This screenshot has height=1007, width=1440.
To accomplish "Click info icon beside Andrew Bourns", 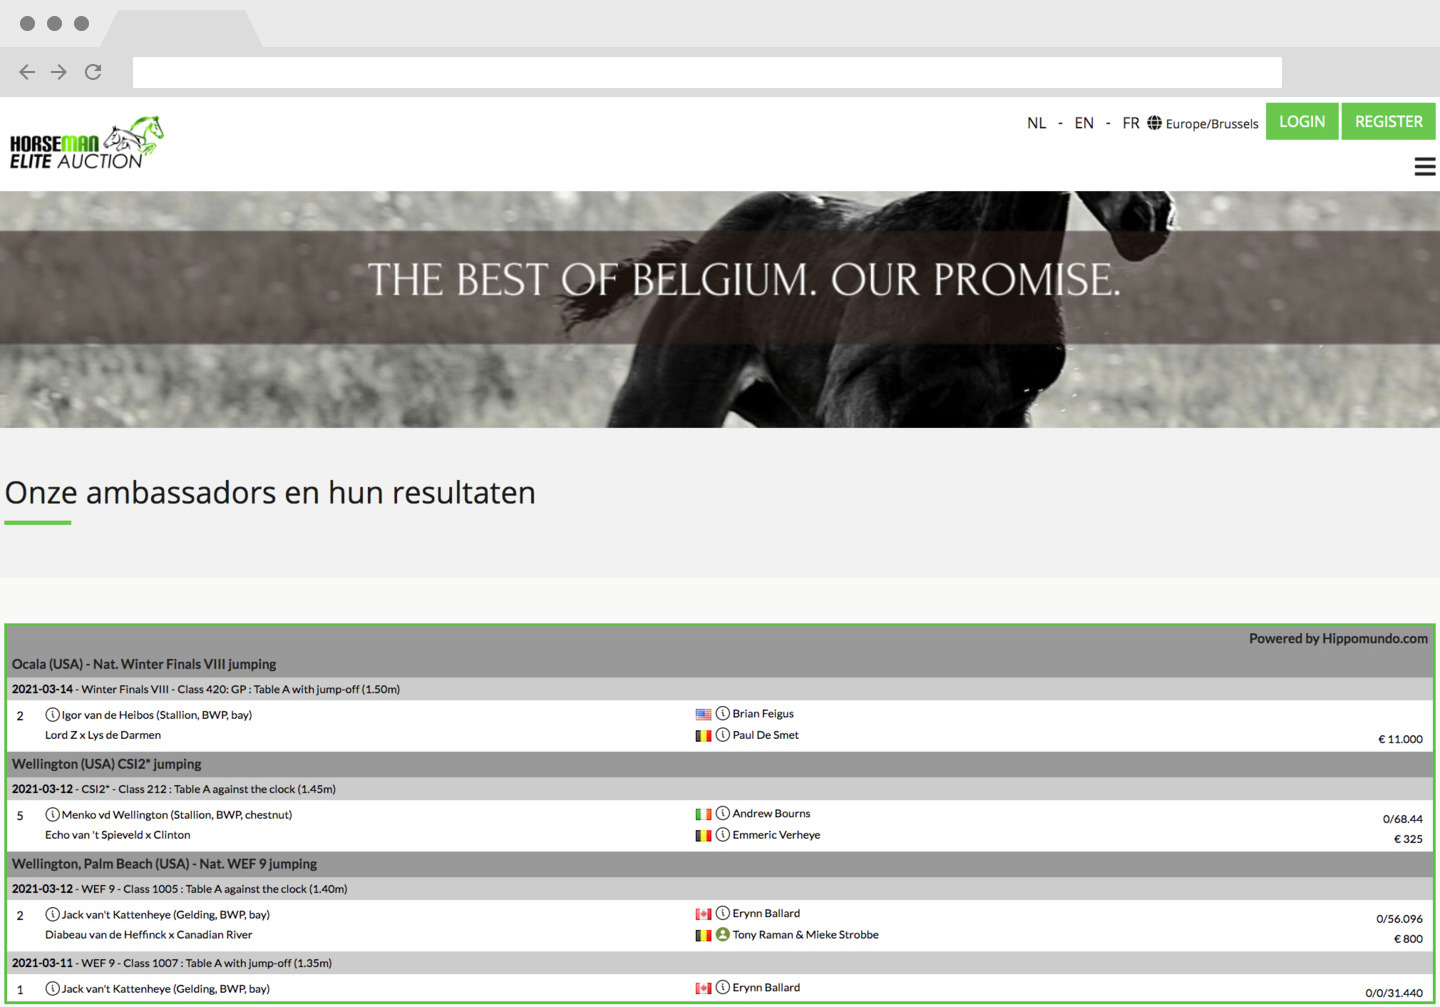I will [722, 813].
